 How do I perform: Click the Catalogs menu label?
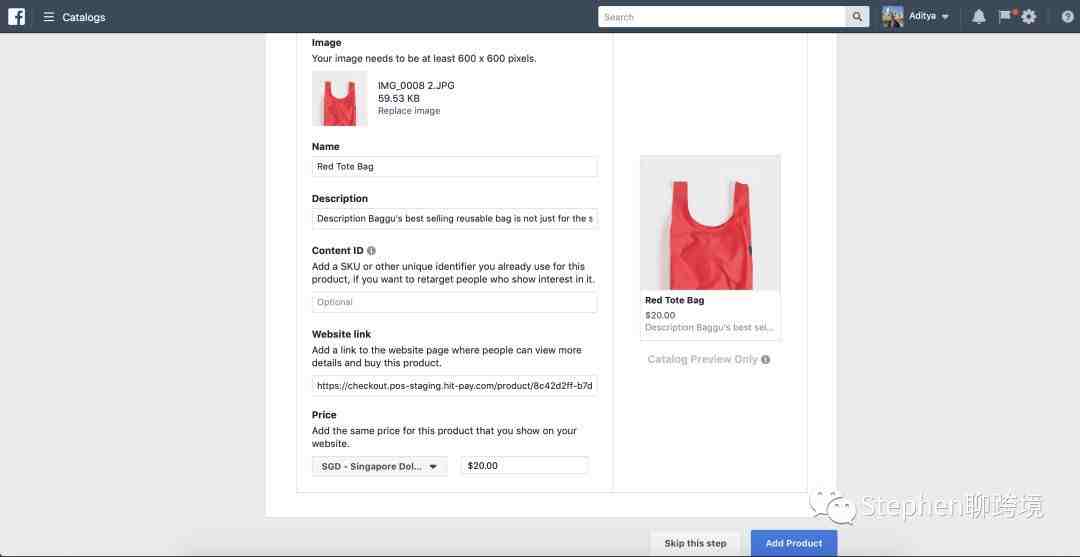tap(83, 17)
